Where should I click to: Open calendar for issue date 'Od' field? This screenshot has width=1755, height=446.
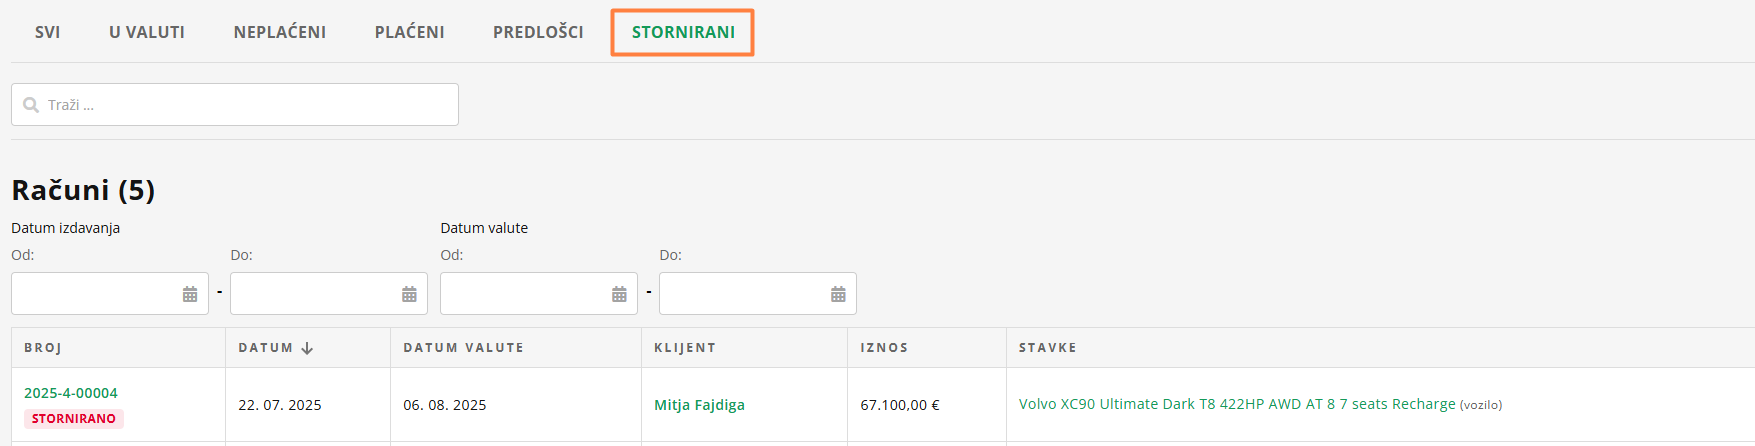[x=190, y=294]
